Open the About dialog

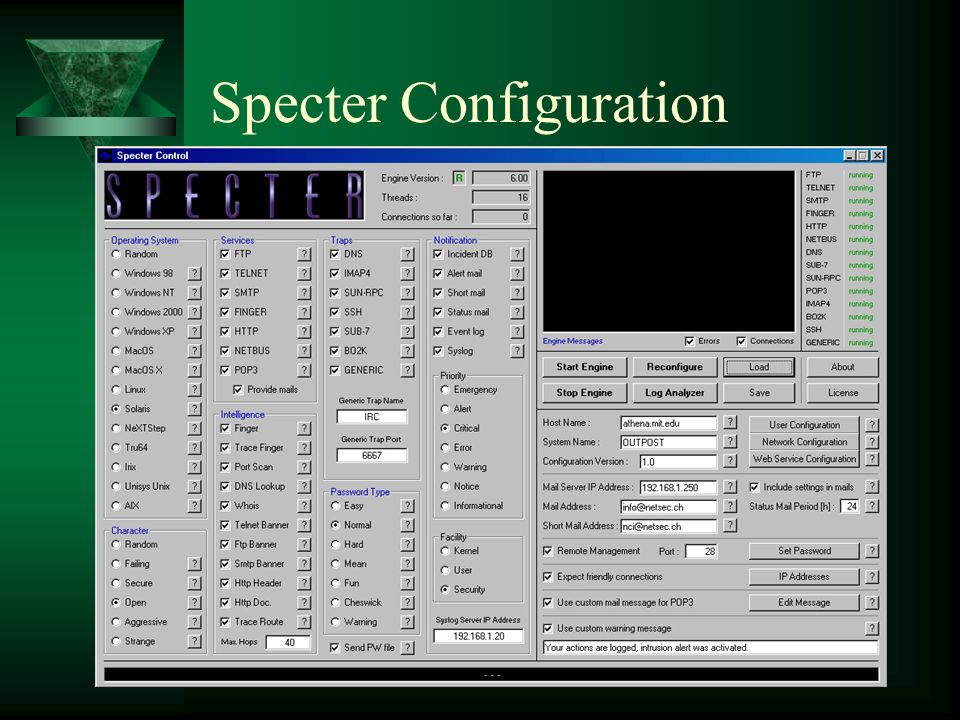[x=842, y=367]
